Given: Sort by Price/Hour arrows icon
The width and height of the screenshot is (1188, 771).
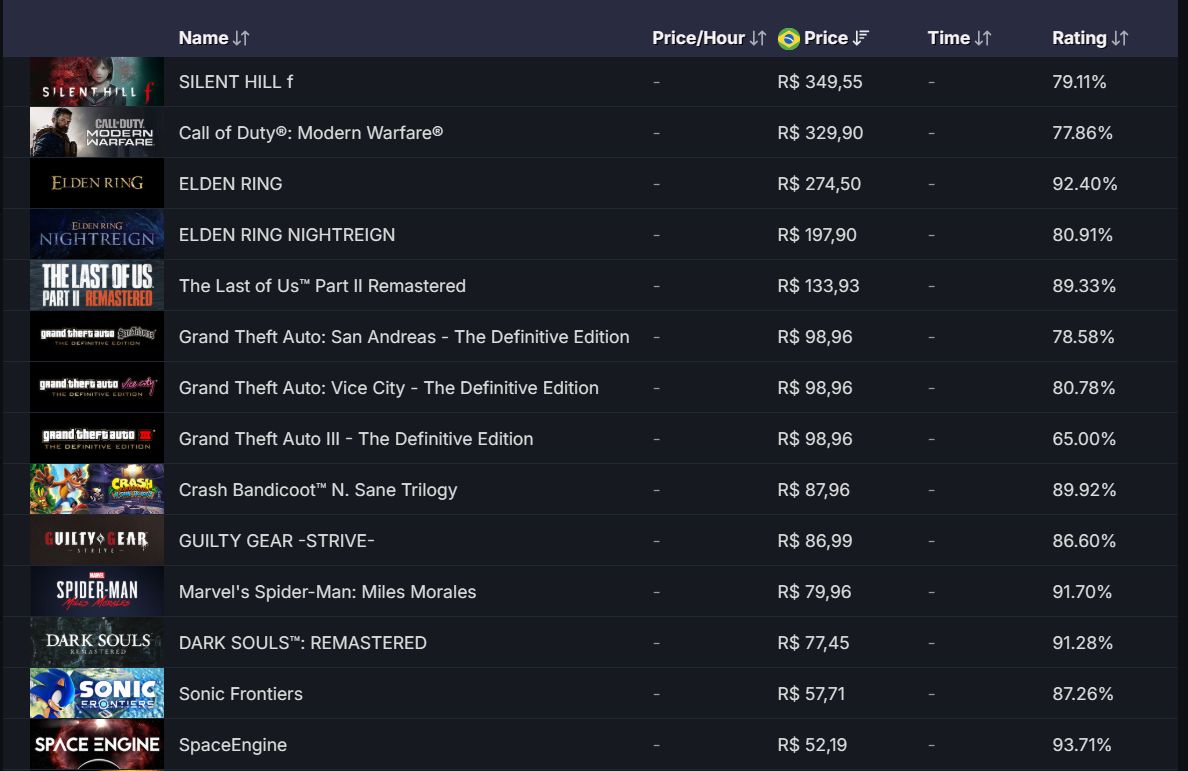Looking at the screenshot, I should click(x=758, y=38).
